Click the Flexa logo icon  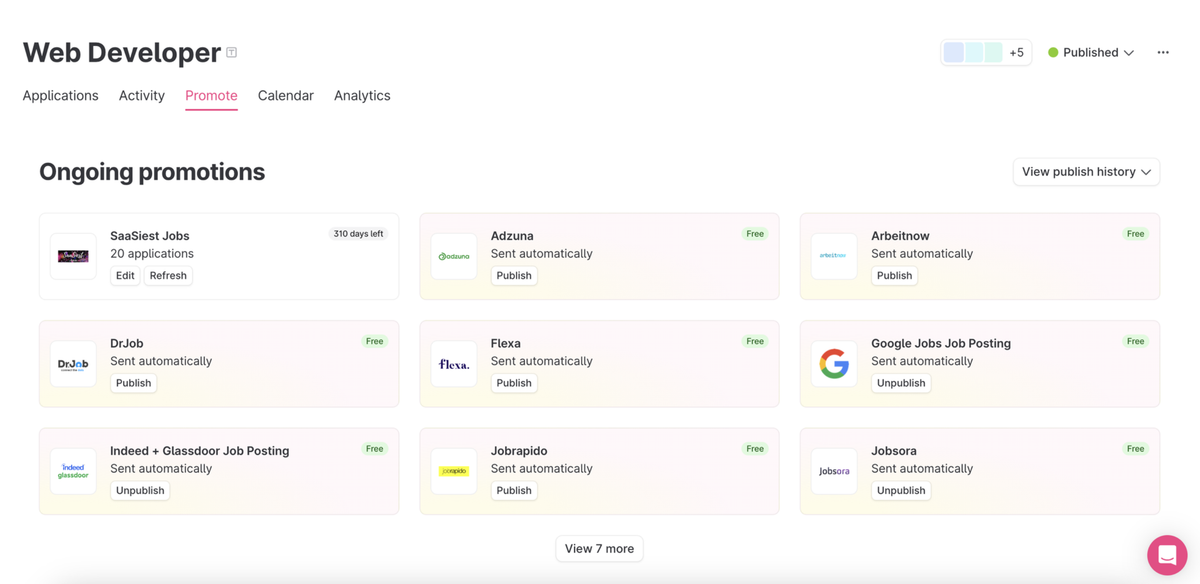[454, 364]
